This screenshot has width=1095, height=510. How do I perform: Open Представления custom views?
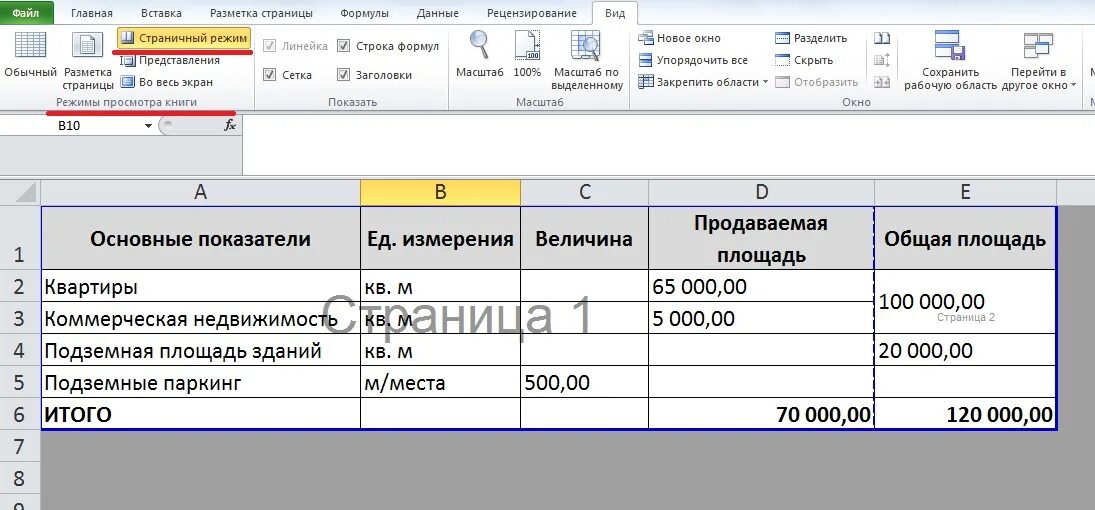coord(170,60)
